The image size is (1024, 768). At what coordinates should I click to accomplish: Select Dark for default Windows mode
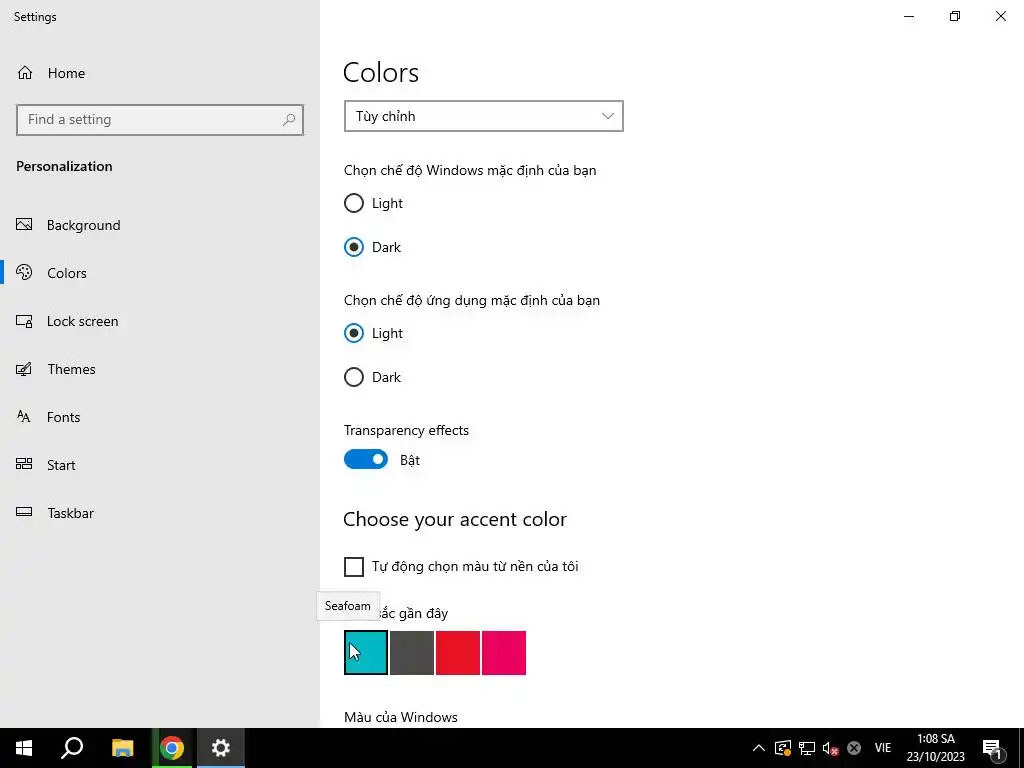[x=354, y=248]
